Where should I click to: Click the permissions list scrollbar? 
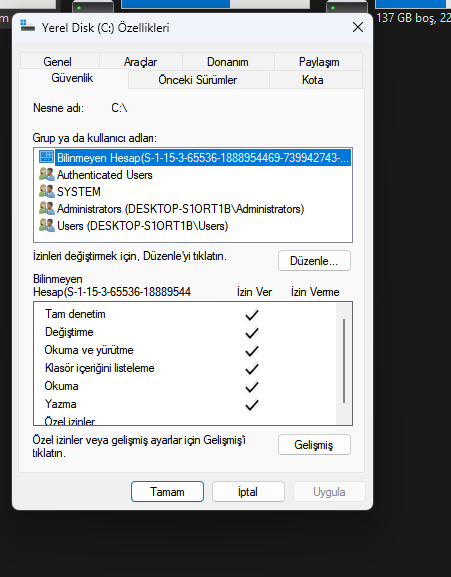click(344, 361)
